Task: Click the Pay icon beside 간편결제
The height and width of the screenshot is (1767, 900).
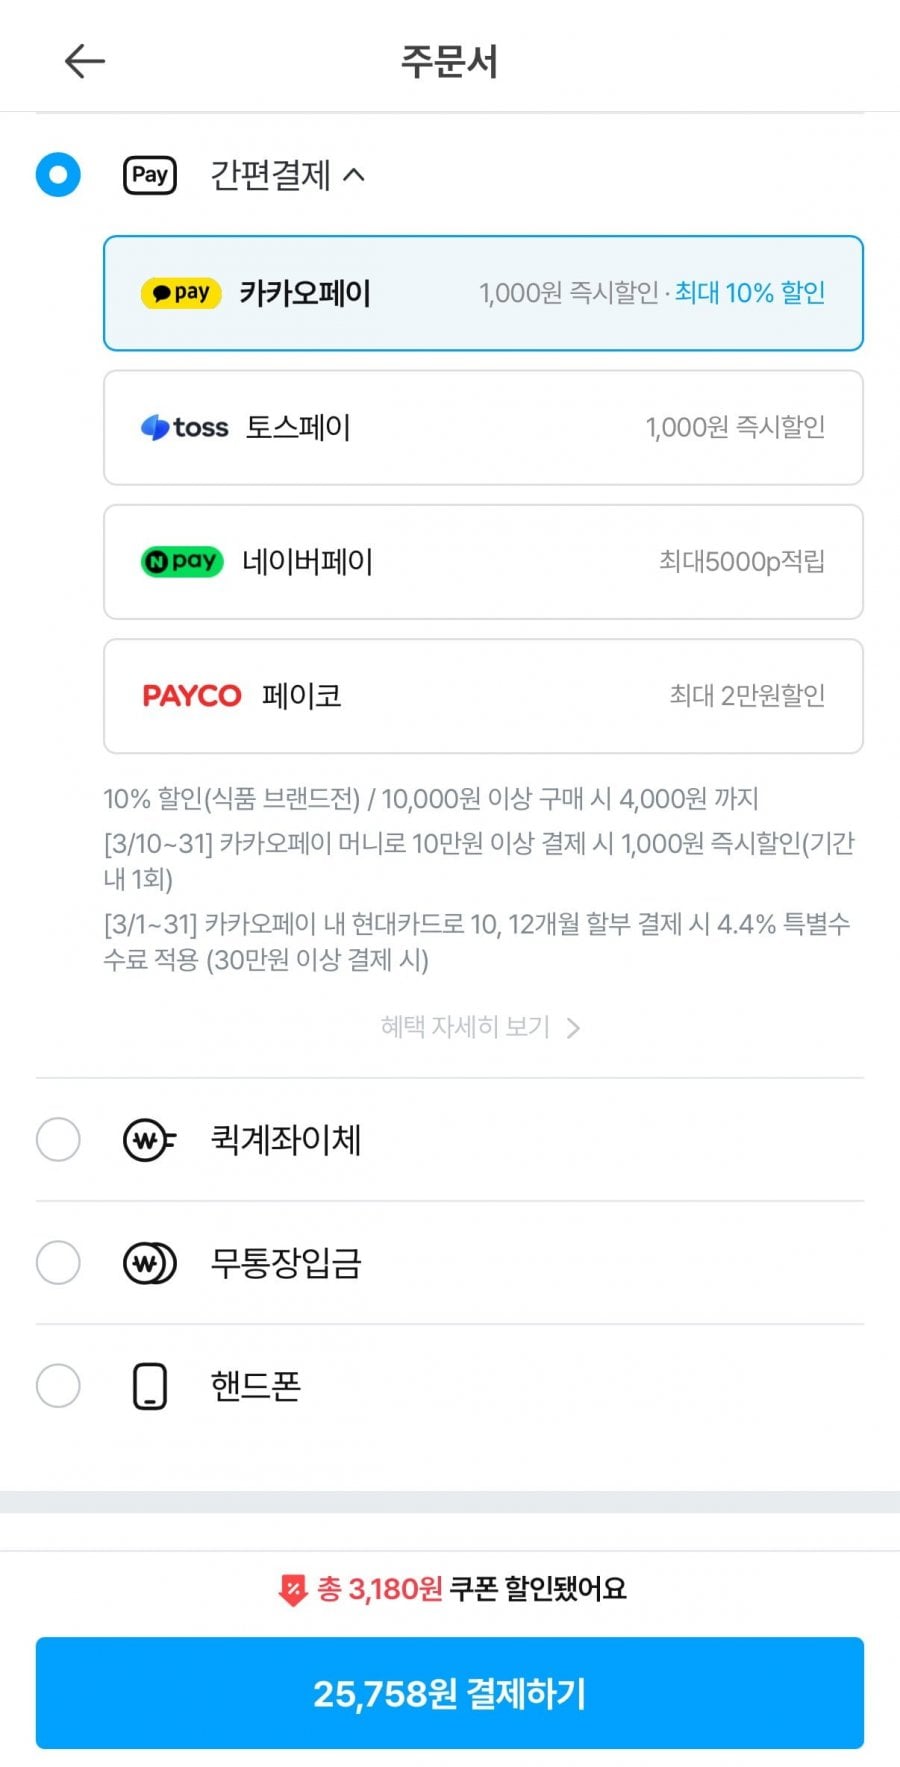Action: (x=149, y=175)
